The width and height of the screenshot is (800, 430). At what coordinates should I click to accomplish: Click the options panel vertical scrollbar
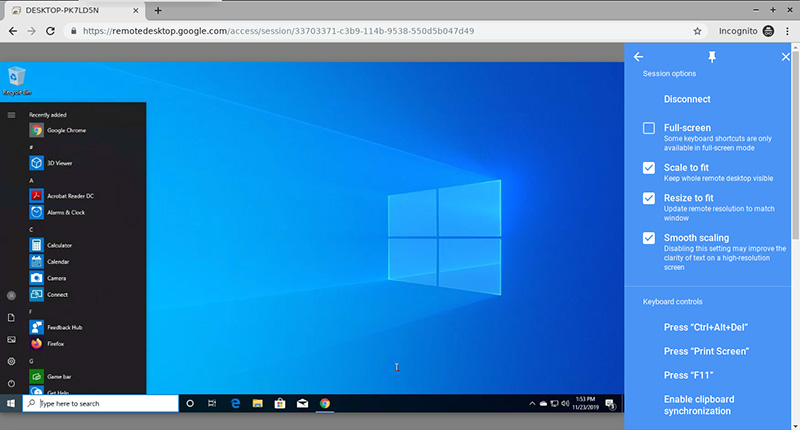pyautogui.click(x=795, y=143)
